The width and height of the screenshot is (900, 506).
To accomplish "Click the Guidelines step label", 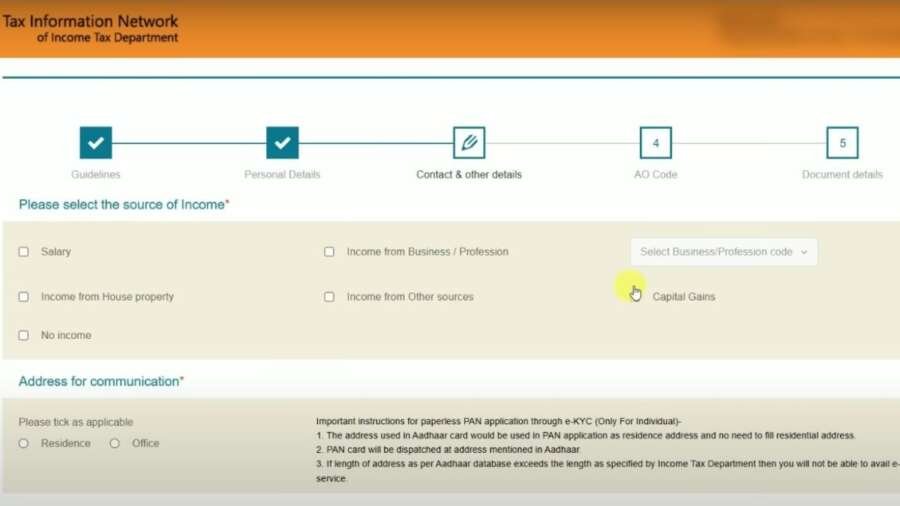I will tap(96, 174).
